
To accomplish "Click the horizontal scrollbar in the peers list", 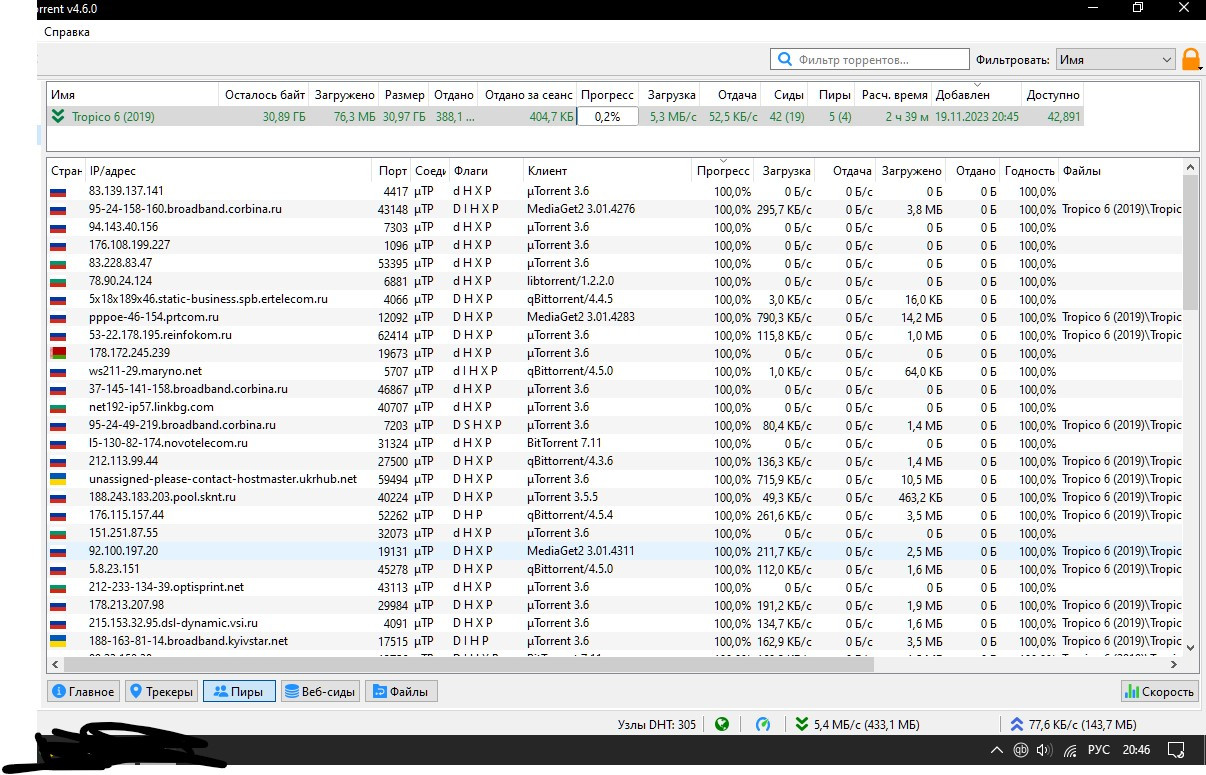I will pyautogui.click(x=460, y=665).
